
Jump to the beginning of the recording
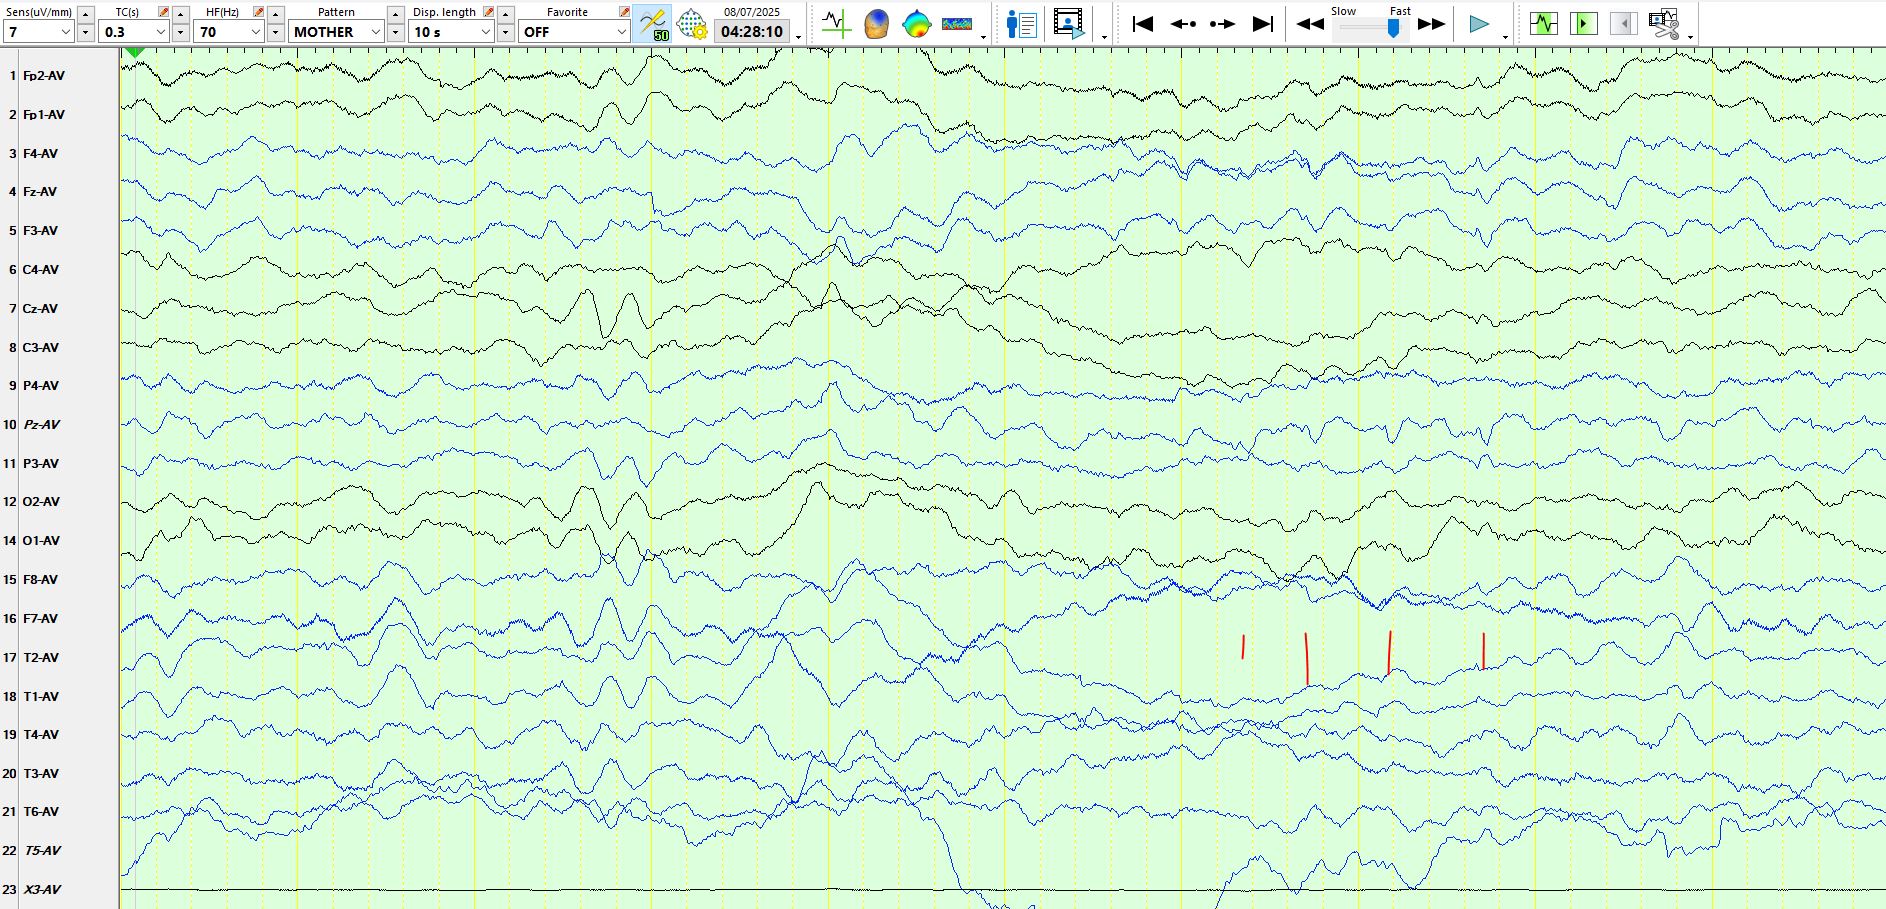tap(1142, 24)
